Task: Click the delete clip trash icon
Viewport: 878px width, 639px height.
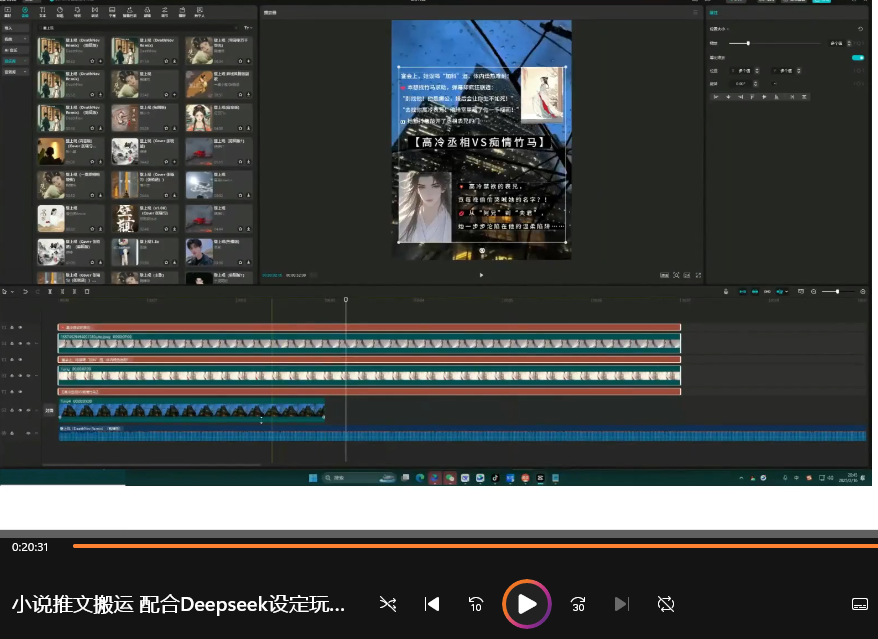Action: 87,291
